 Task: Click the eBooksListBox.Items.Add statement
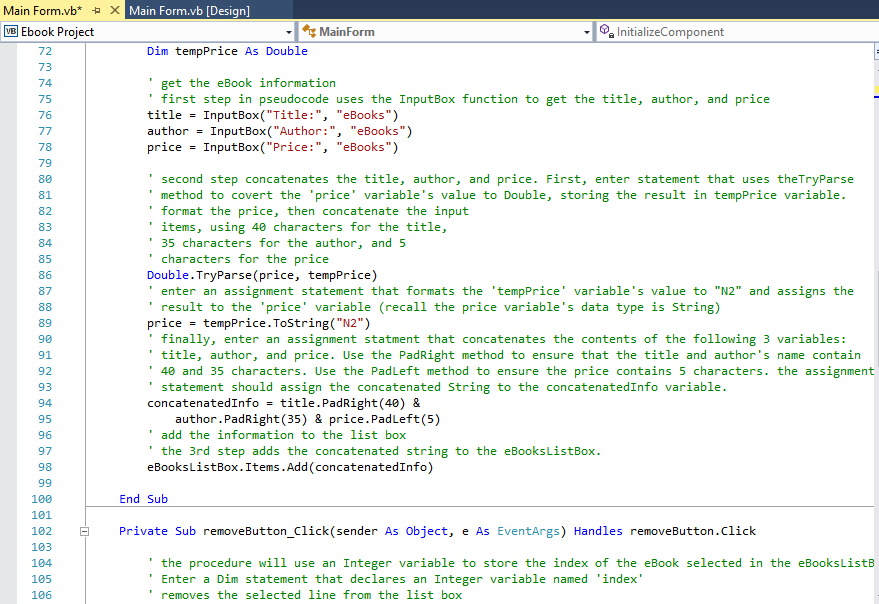[290, 467]
